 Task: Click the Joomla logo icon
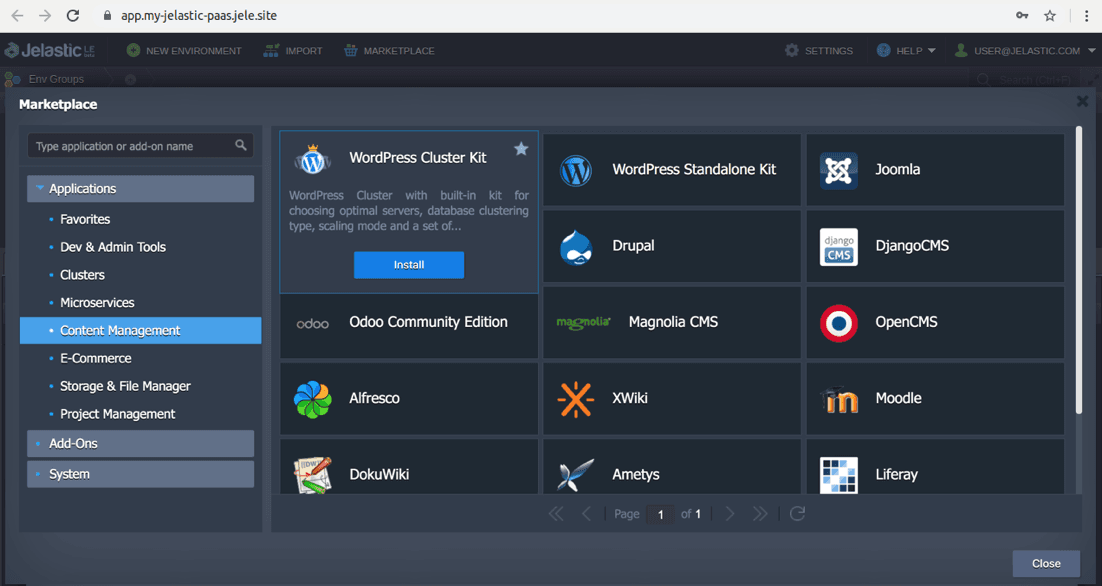point(838,170)
